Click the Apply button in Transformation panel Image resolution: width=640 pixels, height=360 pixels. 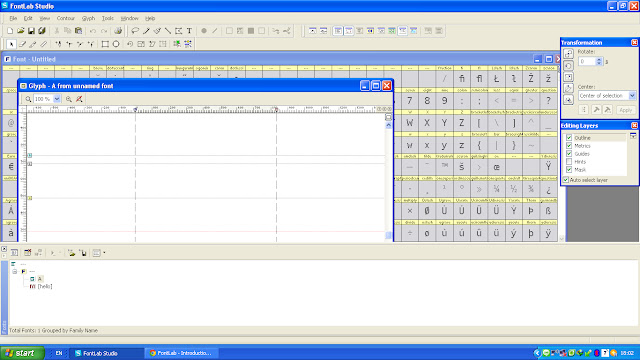point(625,110)
